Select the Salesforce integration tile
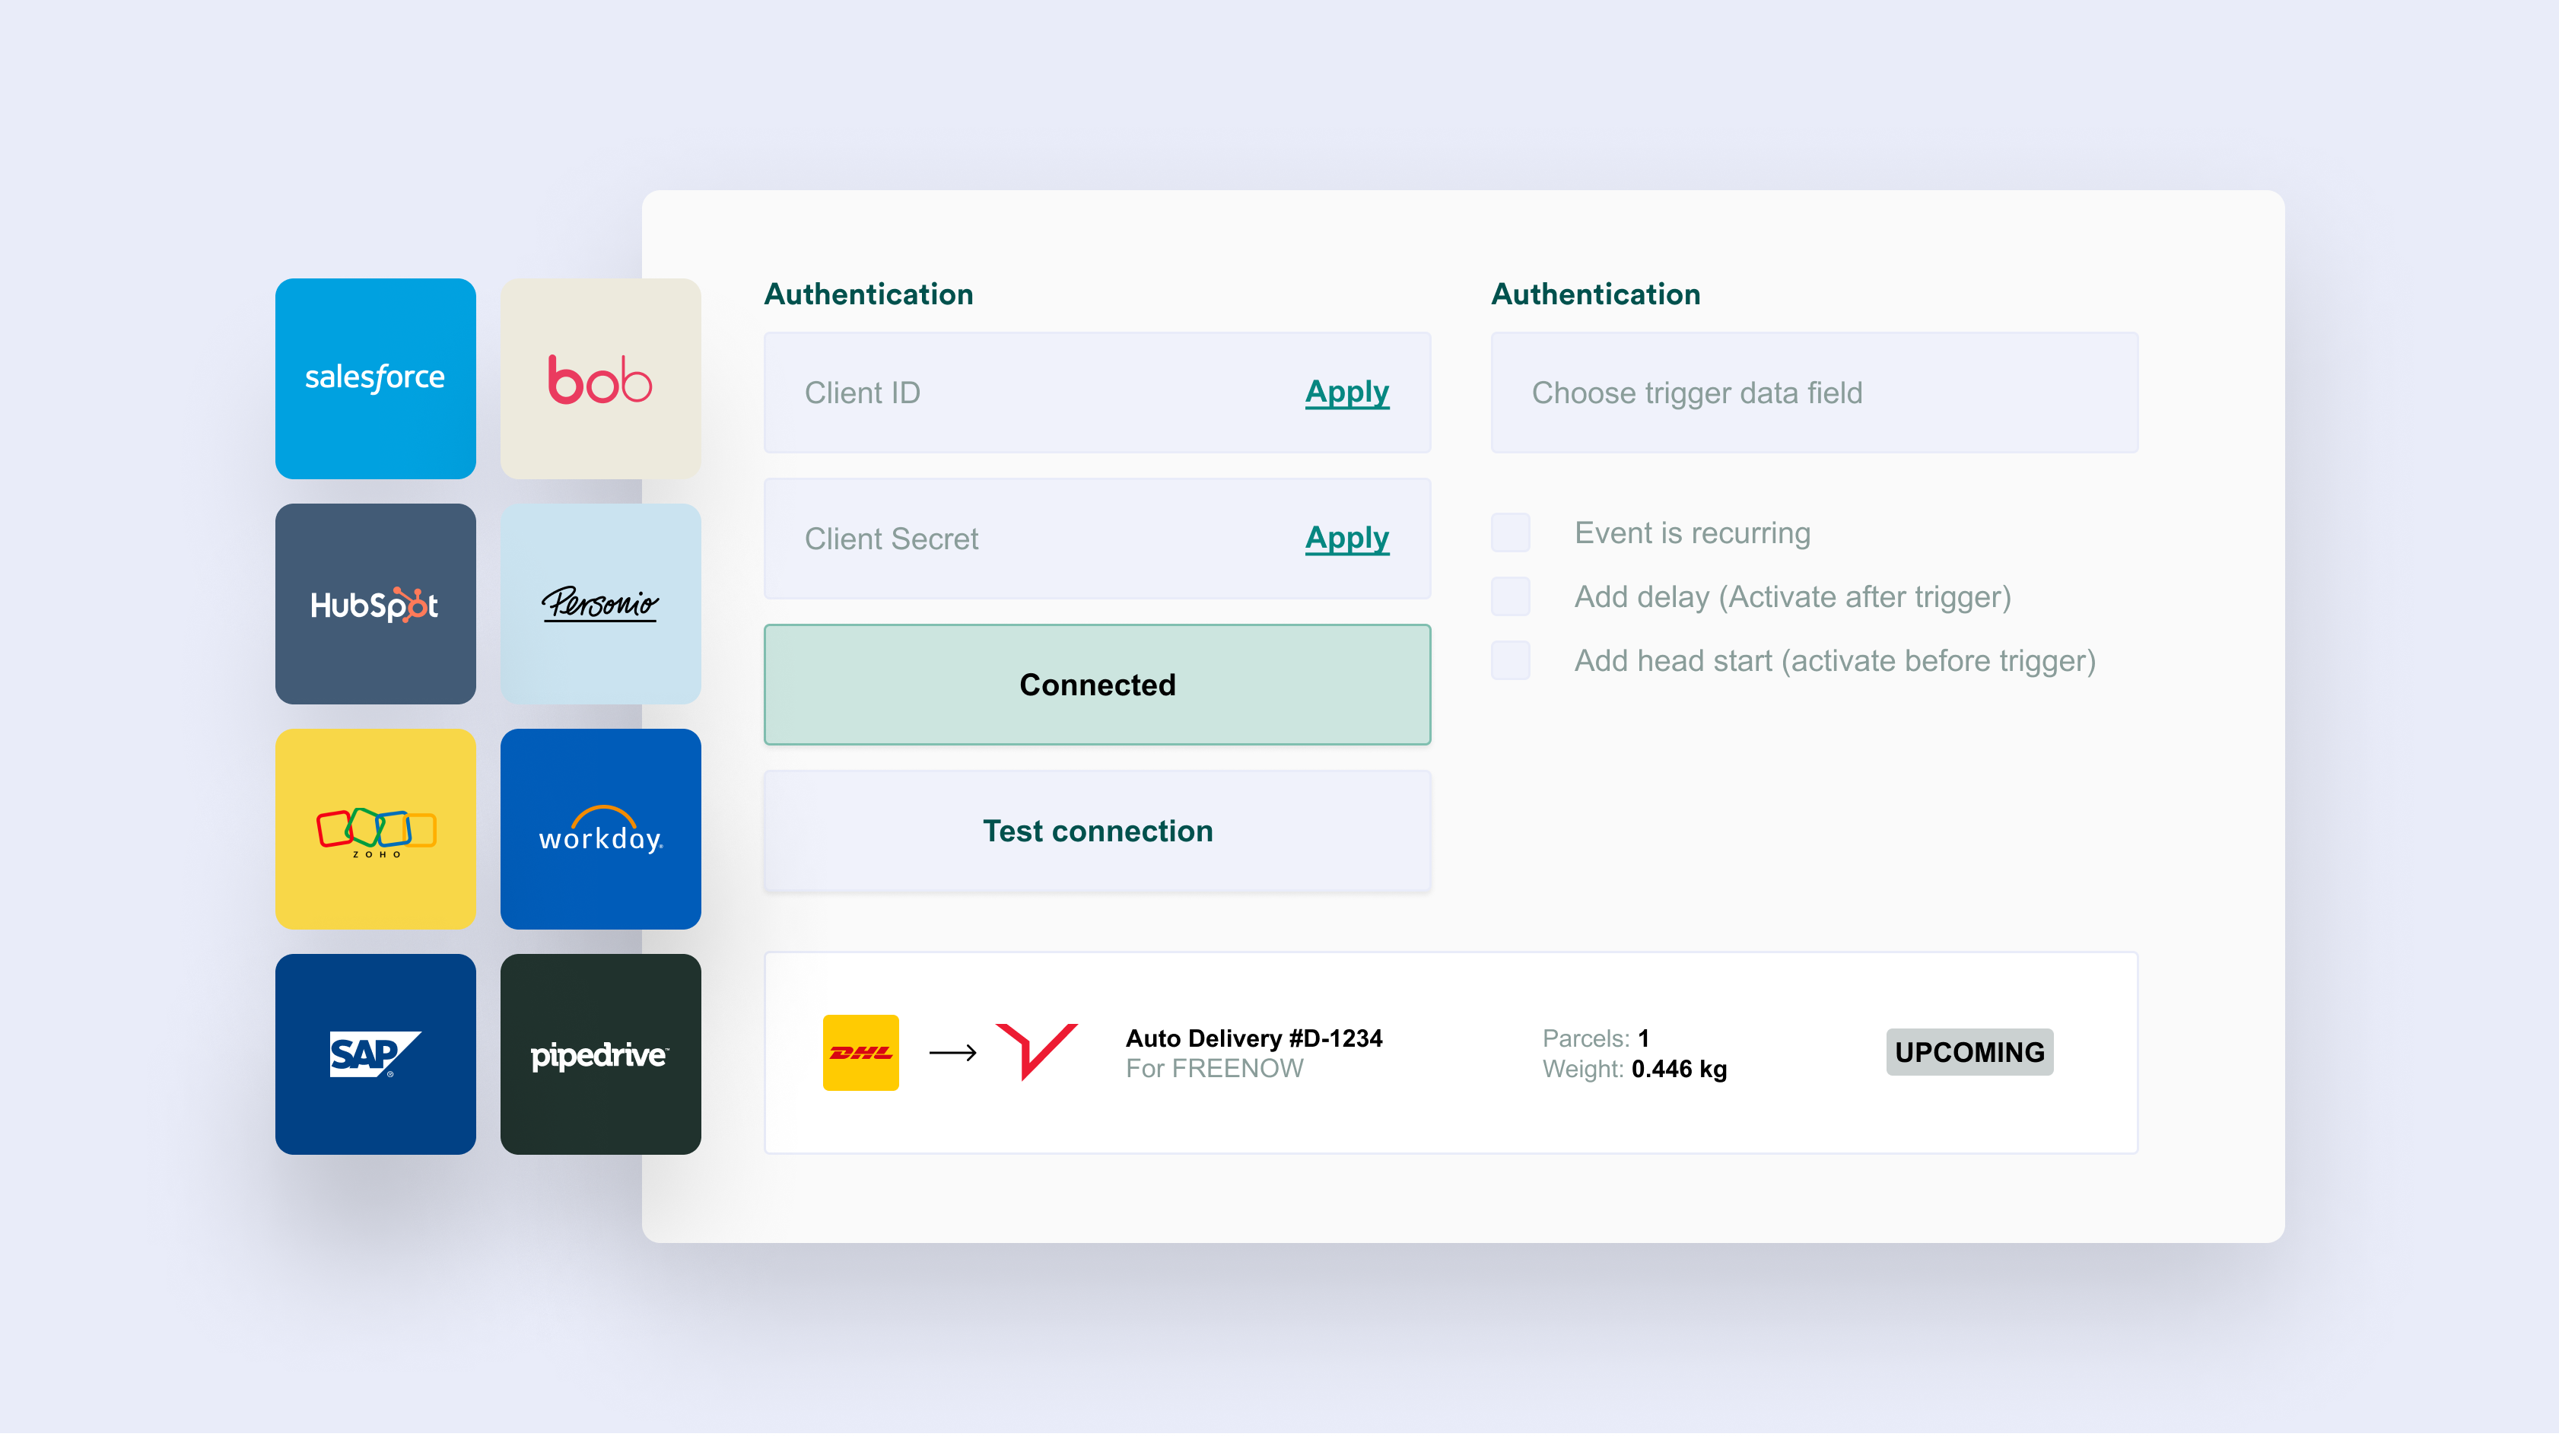This screenshot has width=2559, height=1456. pyautogui.click(x=375, y=378)
